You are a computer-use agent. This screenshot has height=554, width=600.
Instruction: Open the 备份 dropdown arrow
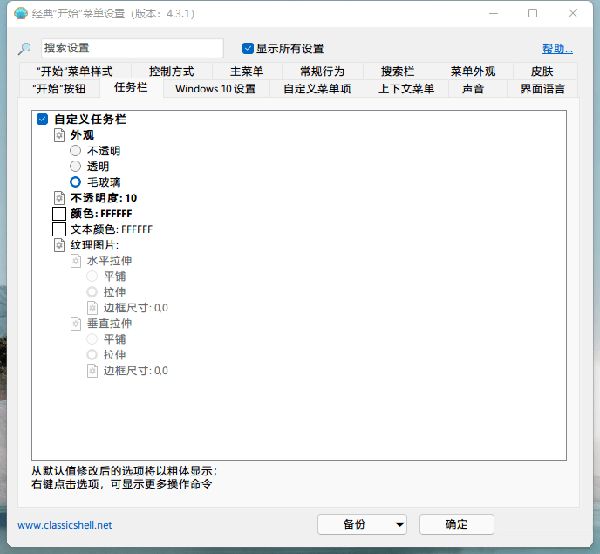400,524
